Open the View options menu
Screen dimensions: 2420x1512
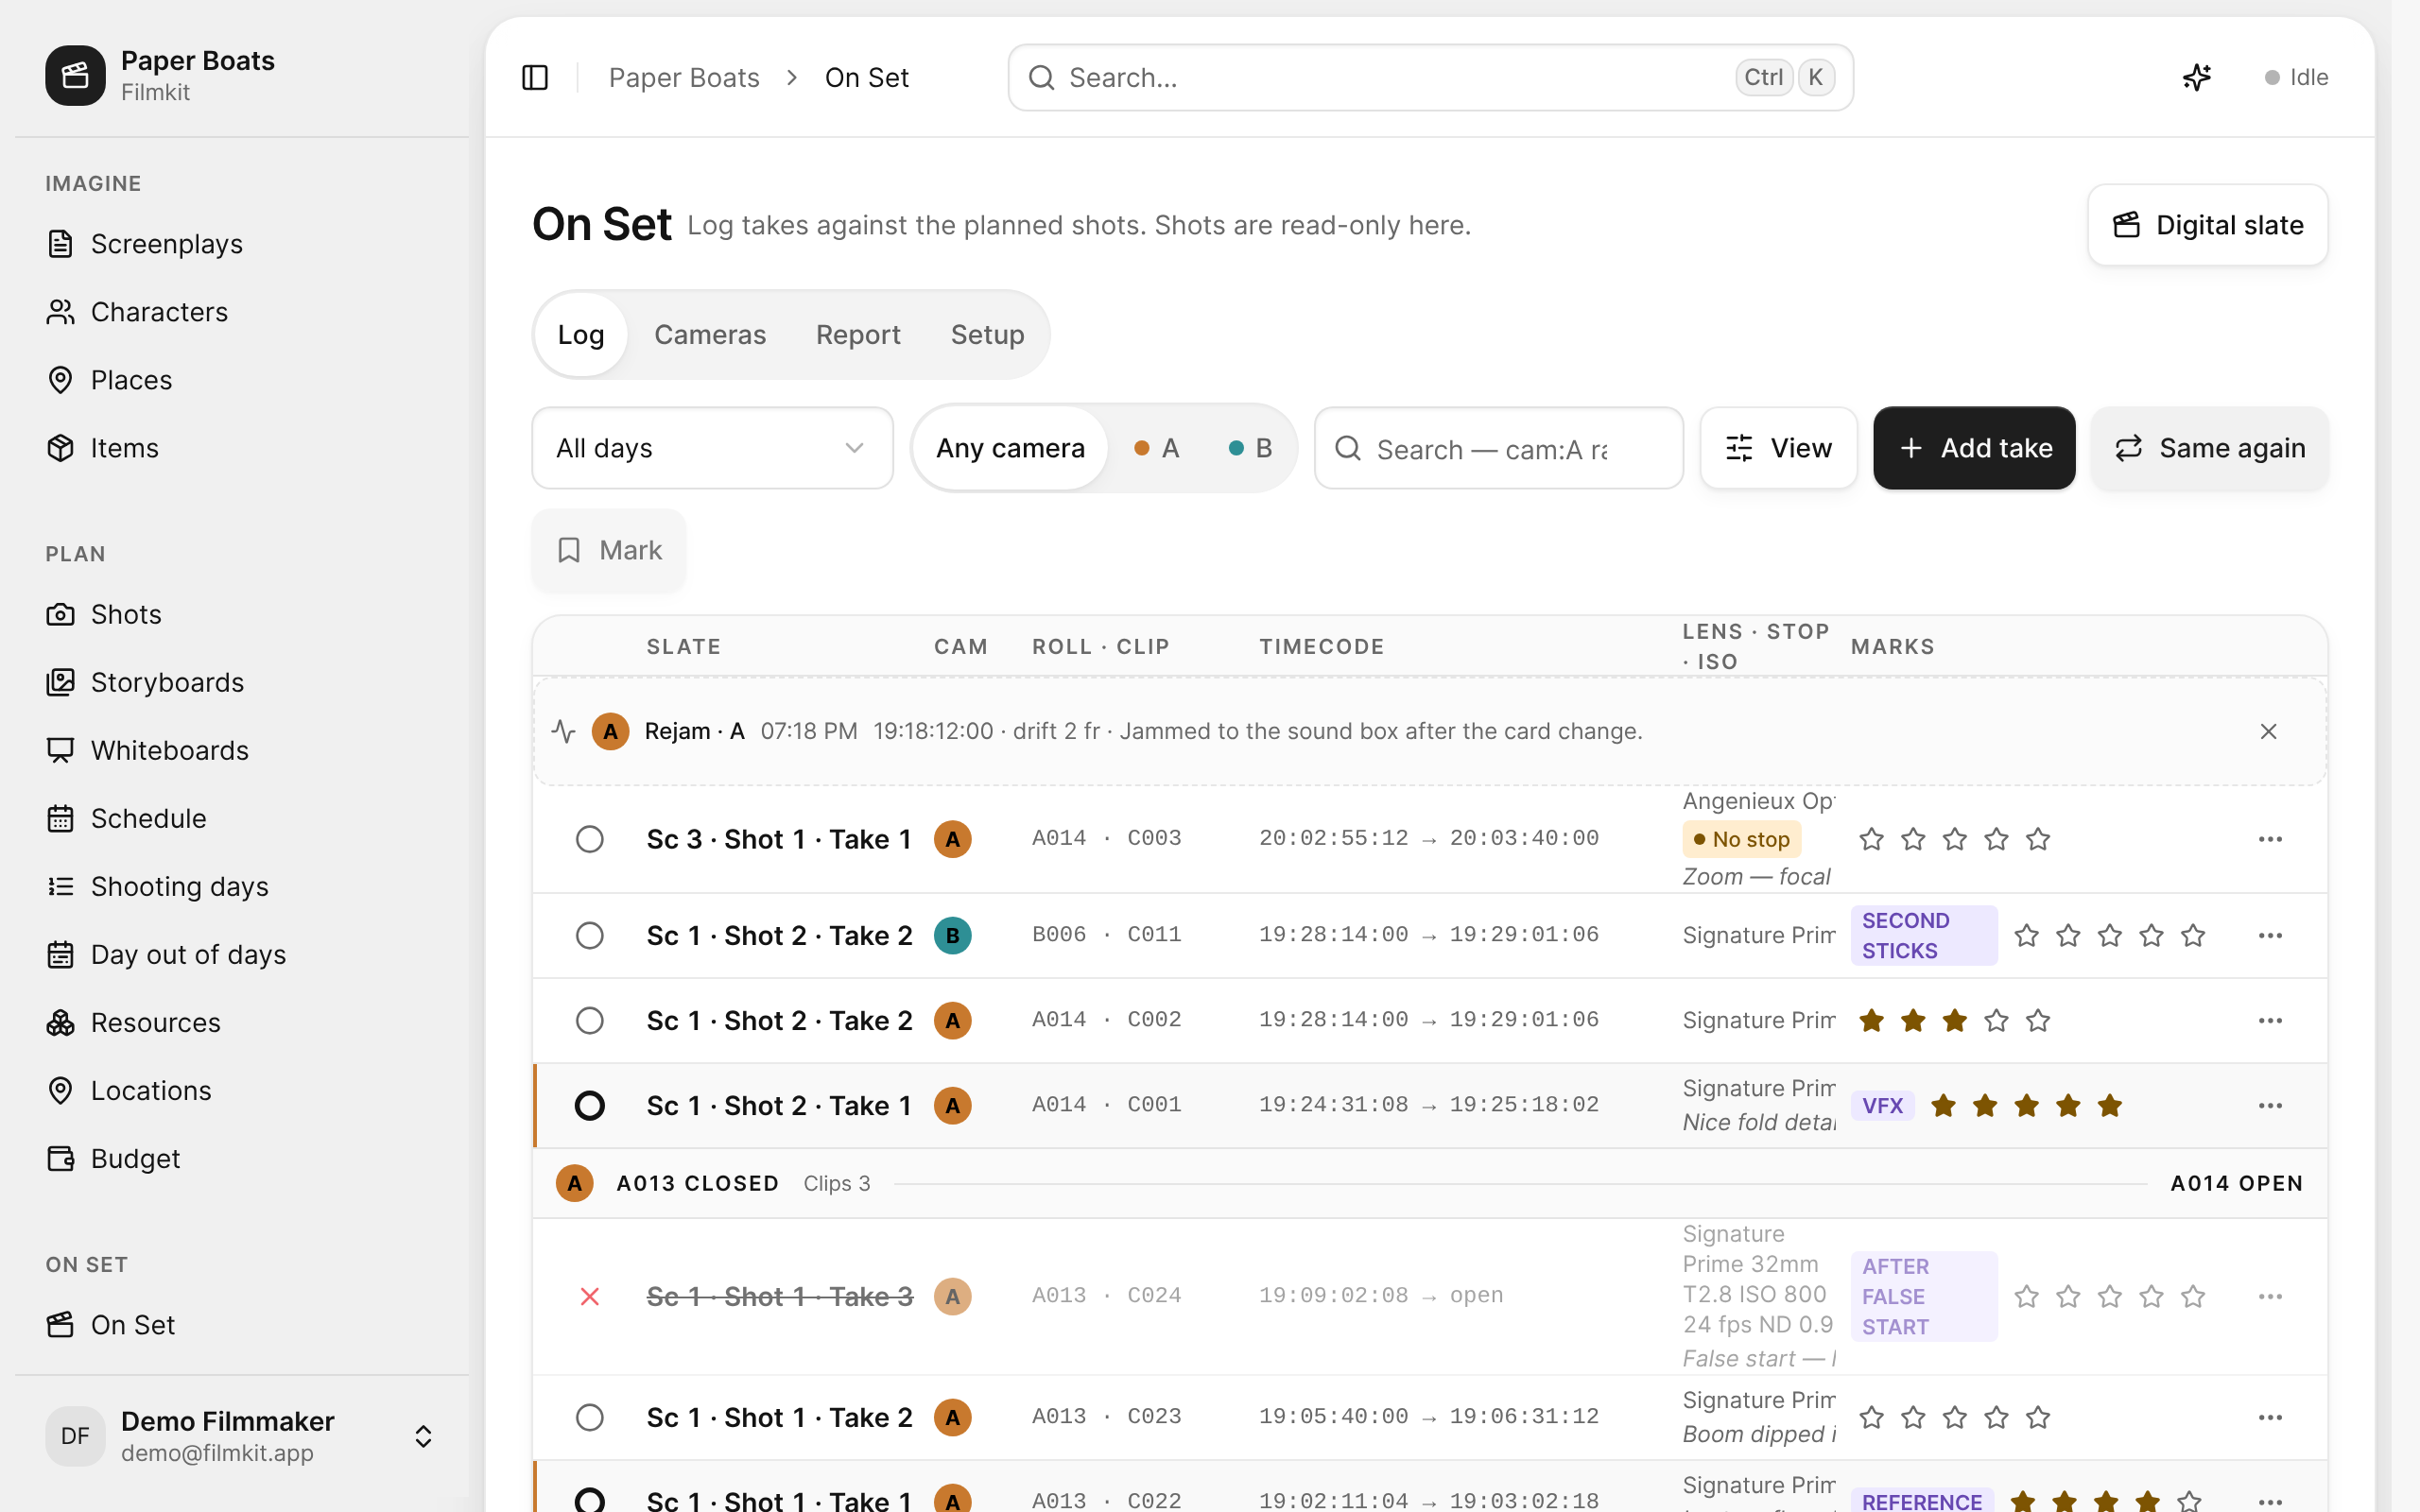pos(1779,448)
